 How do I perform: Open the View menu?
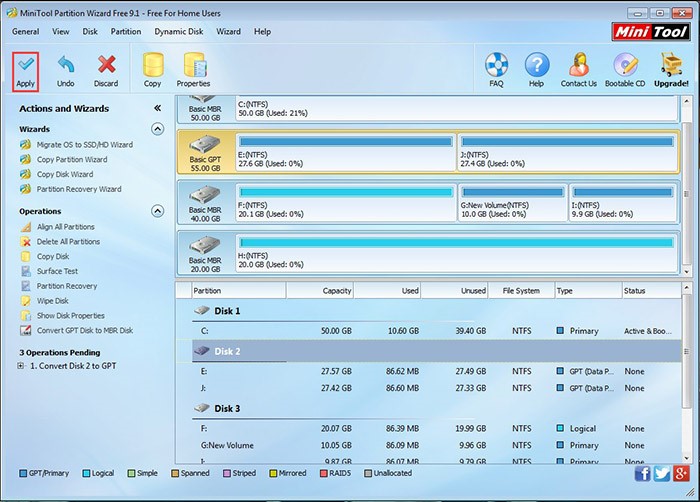60,32
